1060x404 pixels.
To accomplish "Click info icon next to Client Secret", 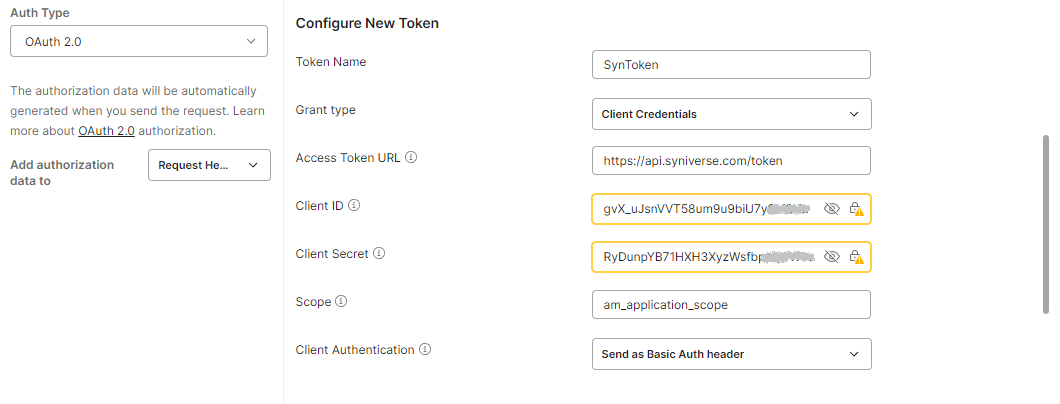I will point(379,254).
